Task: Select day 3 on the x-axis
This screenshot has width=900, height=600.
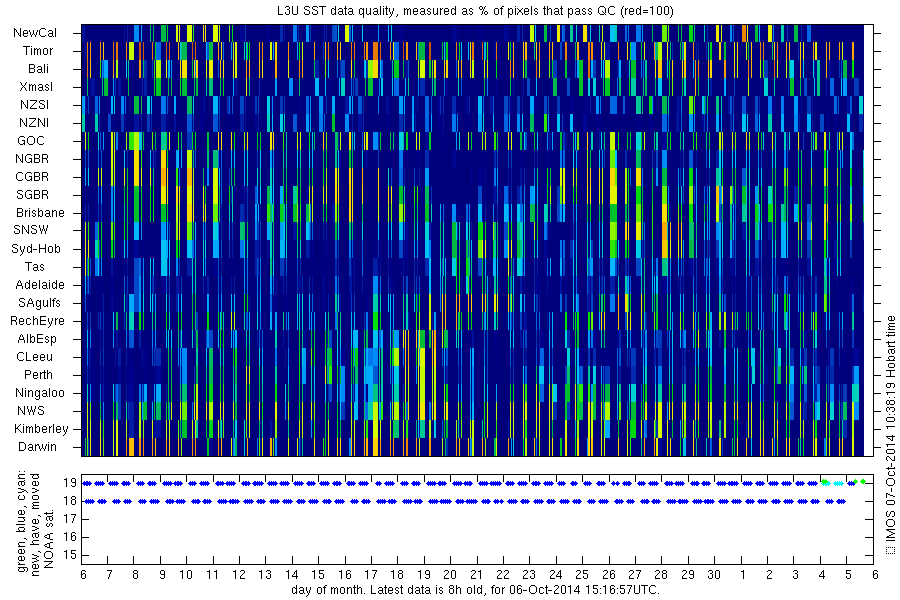Action: (796, 574)
